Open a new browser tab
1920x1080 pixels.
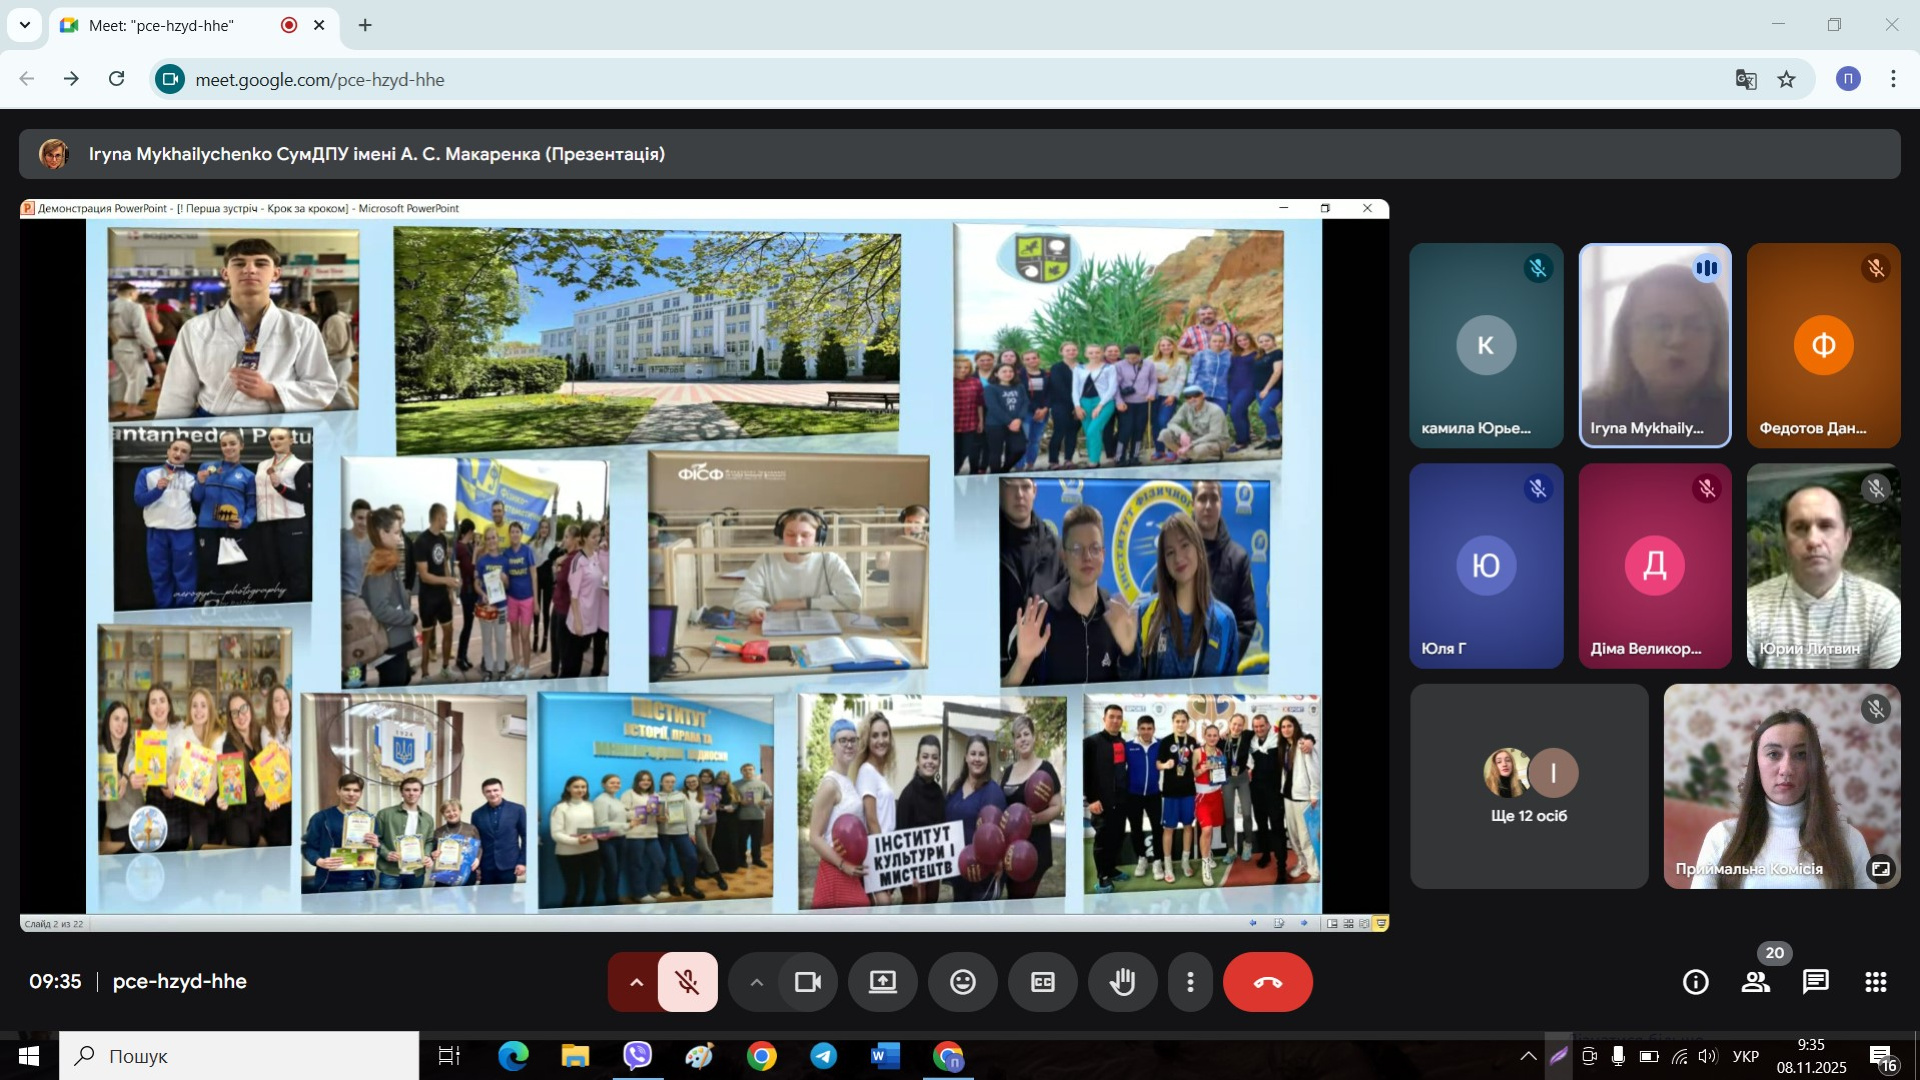[x=365, y=25]
